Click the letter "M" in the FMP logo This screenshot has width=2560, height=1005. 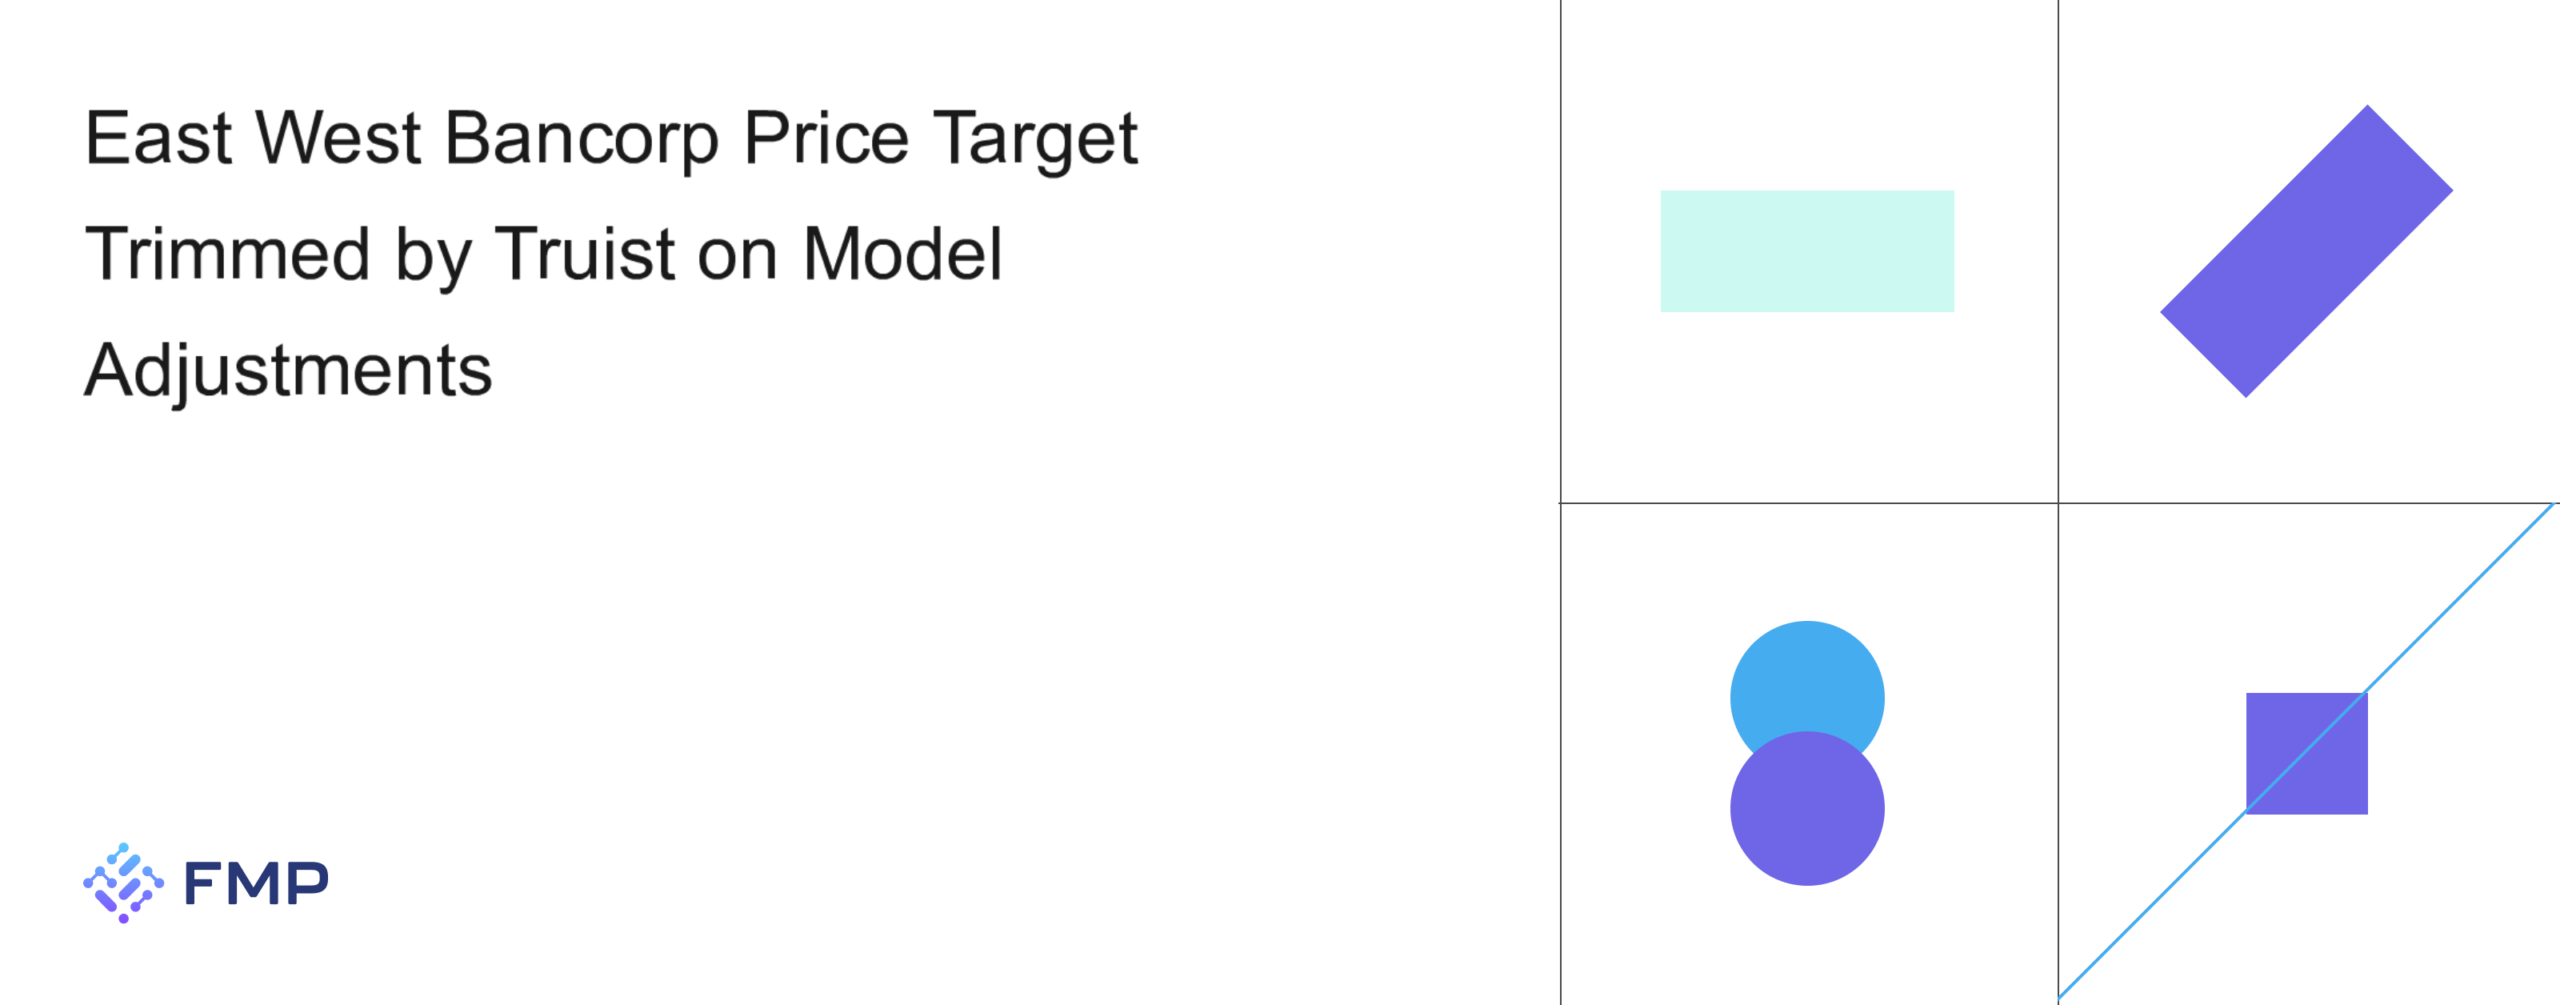point(256,884)
